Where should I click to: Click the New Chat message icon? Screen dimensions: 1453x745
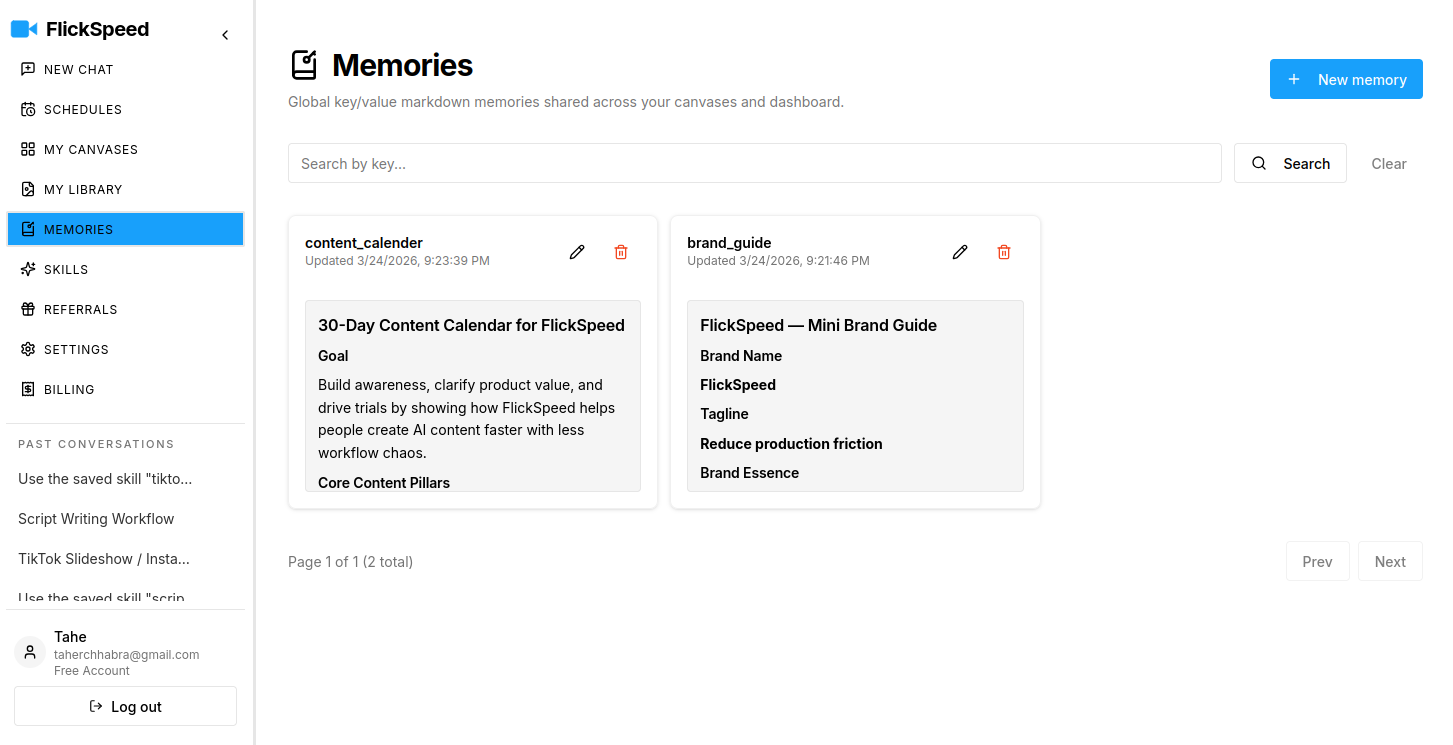[x=28, y=69]
